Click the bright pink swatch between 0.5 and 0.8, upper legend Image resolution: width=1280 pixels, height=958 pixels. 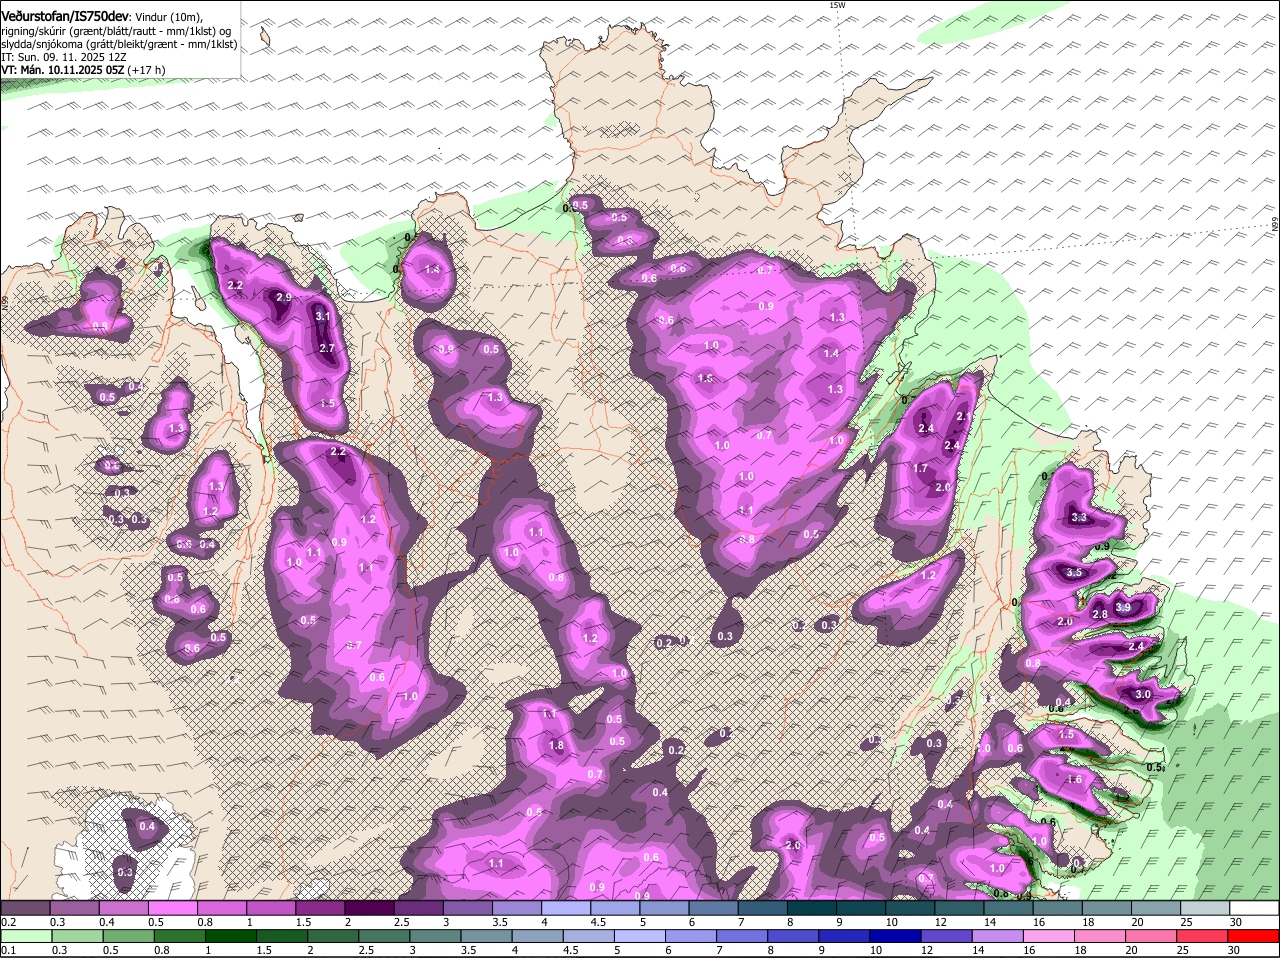click(172, 907)
